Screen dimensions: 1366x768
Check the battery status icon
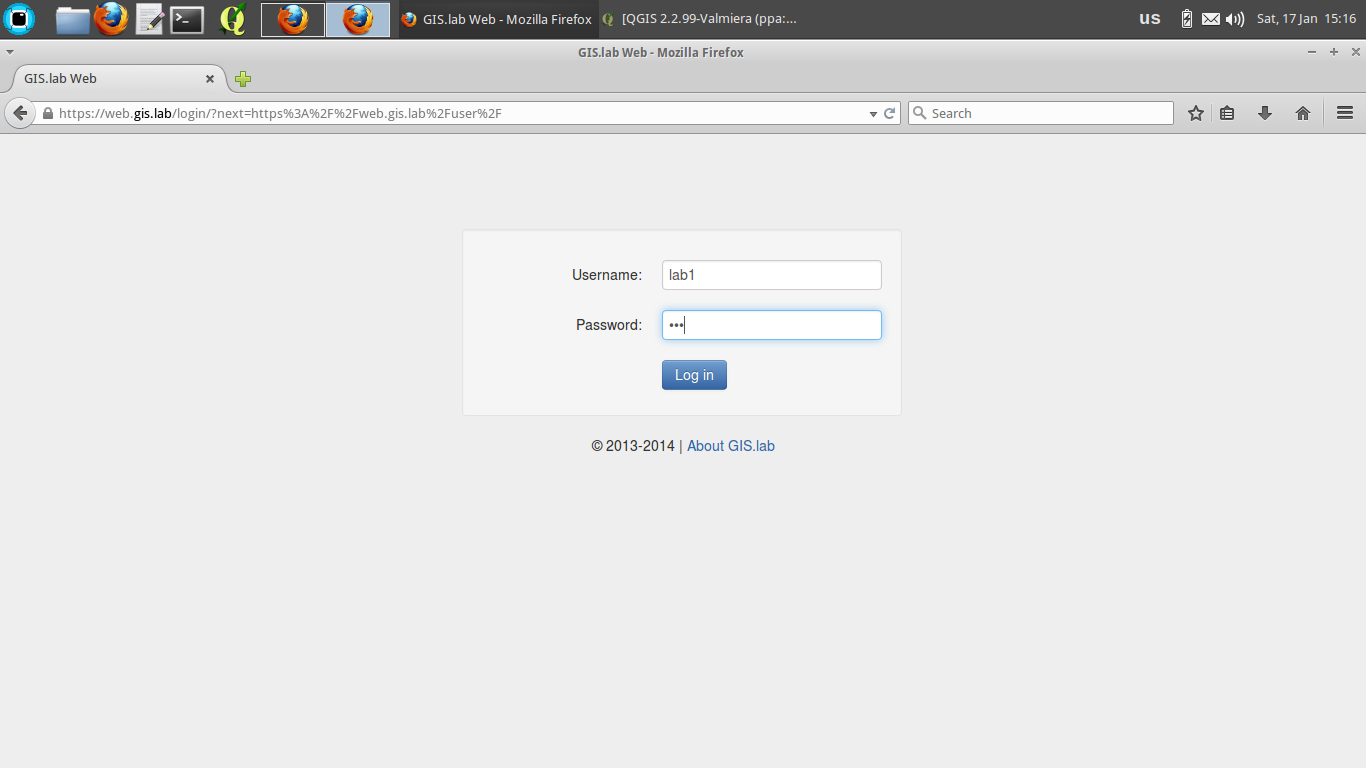(1186, 19)
